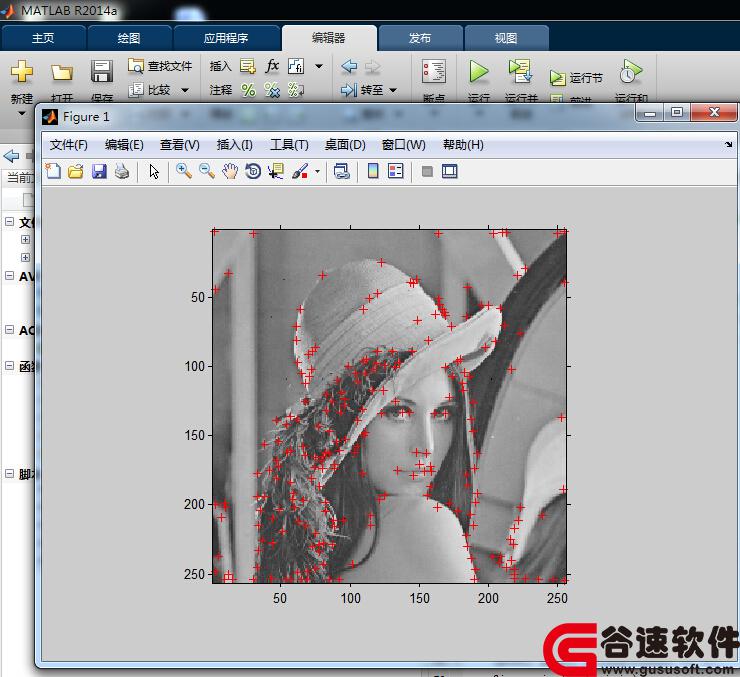Open the 比较 dropdown arrow
This screenshot has width=740, height=677.
pyautogui.click(x=185, y=90)
